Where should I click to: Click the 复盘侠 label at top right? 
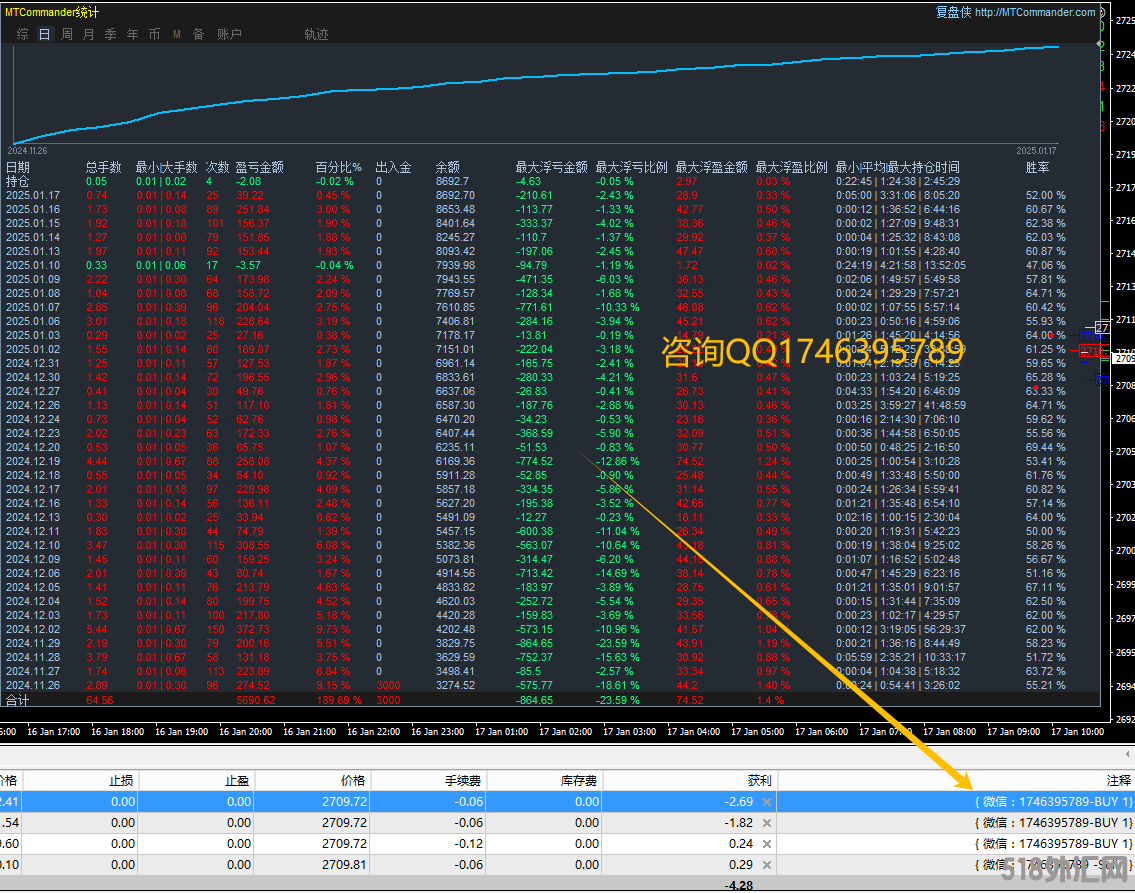(x=953, y=12)
